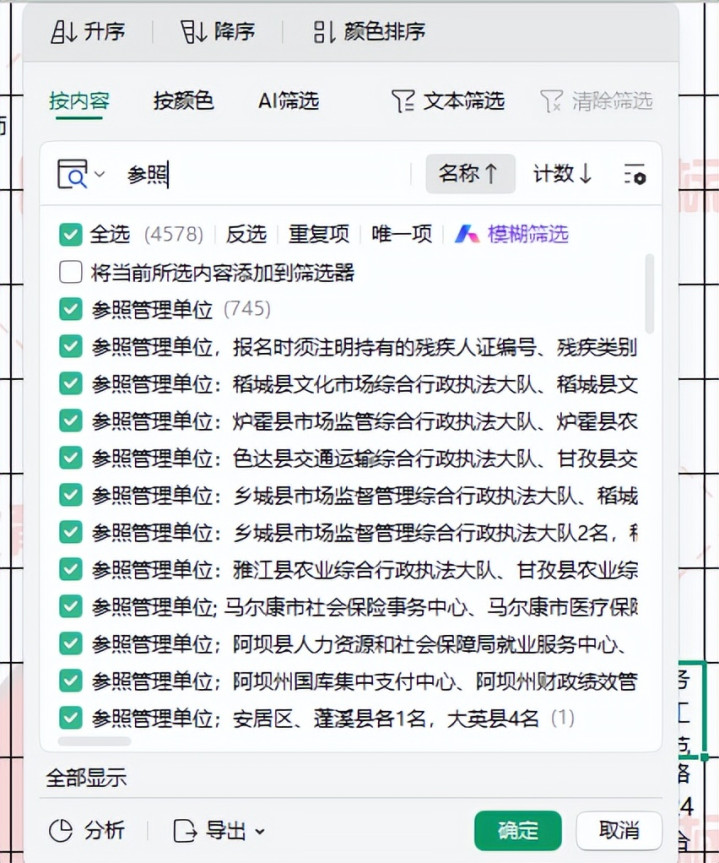Click the 取消 cancel button

pos(619,830)
